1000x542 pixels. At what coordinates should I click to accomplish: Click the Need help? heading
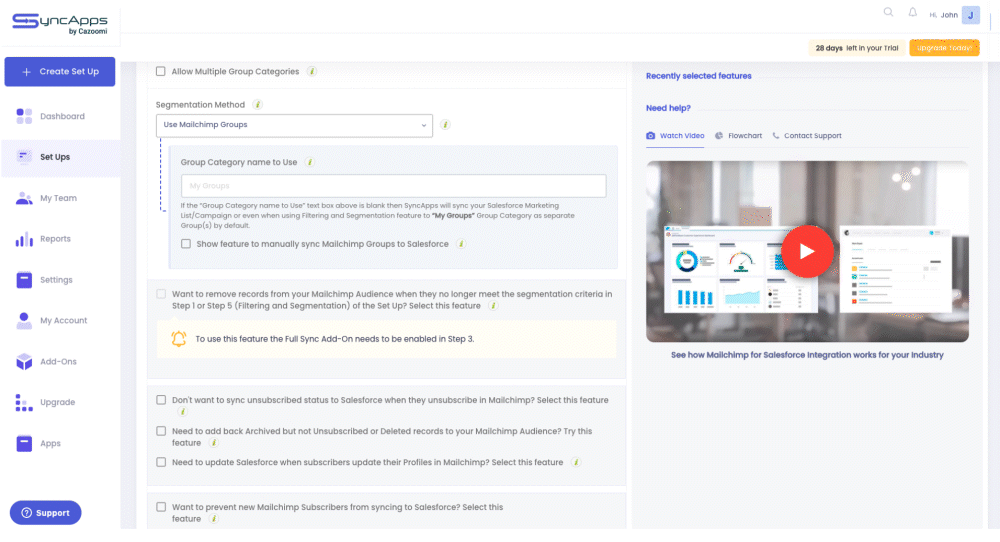coord(668,108)
